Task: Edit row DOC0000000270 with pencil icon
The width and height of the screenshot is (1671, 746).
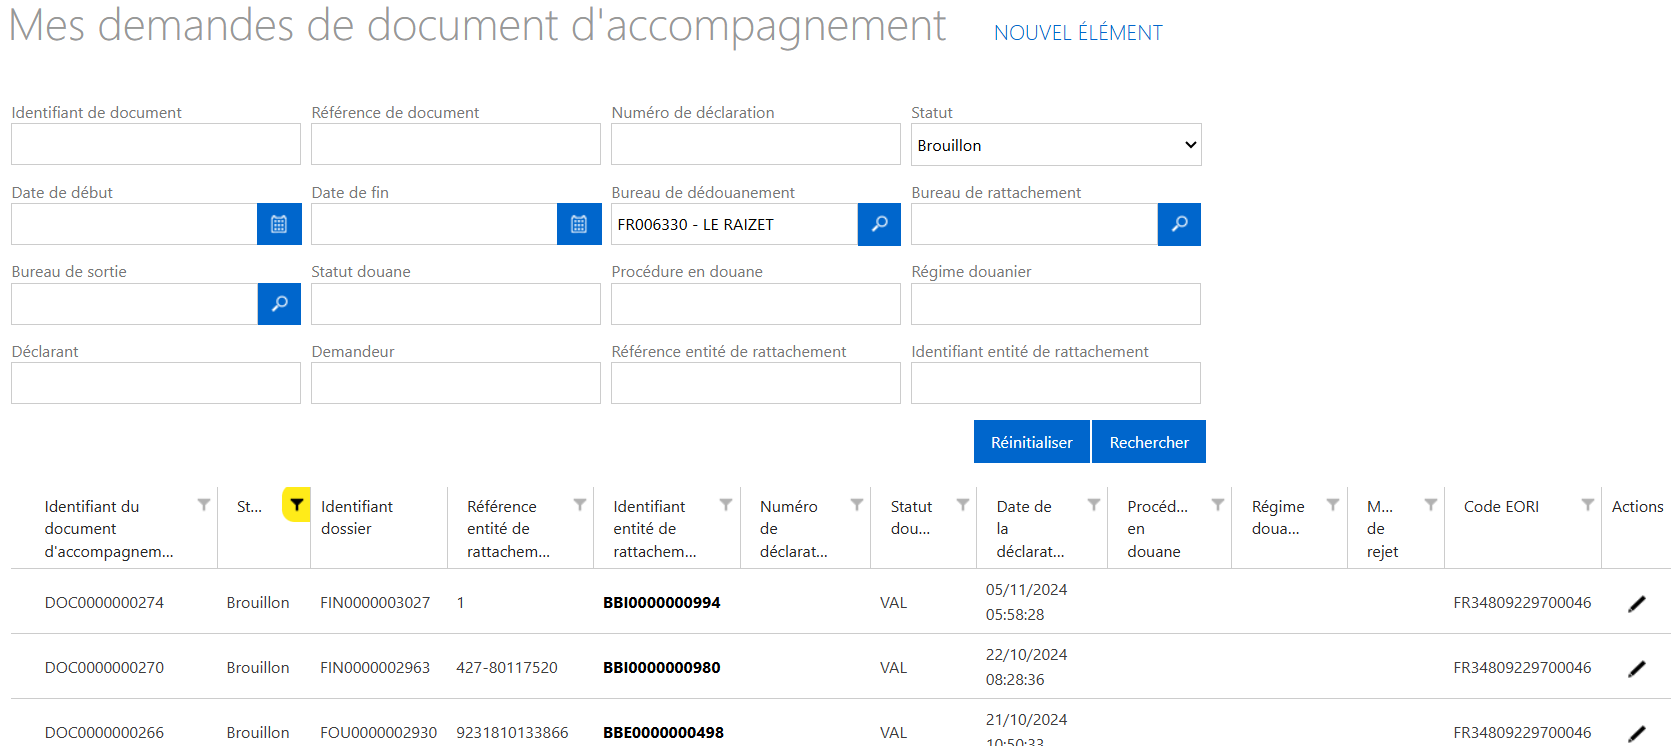Action: pyautogui.click(x=1636, y=668)
